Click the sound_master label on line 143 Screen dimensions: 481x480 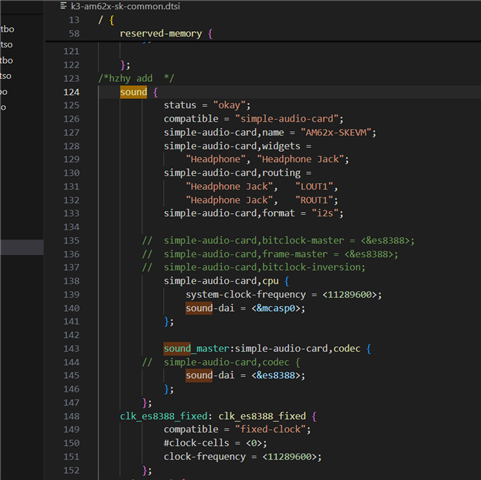tap(196, 349)
